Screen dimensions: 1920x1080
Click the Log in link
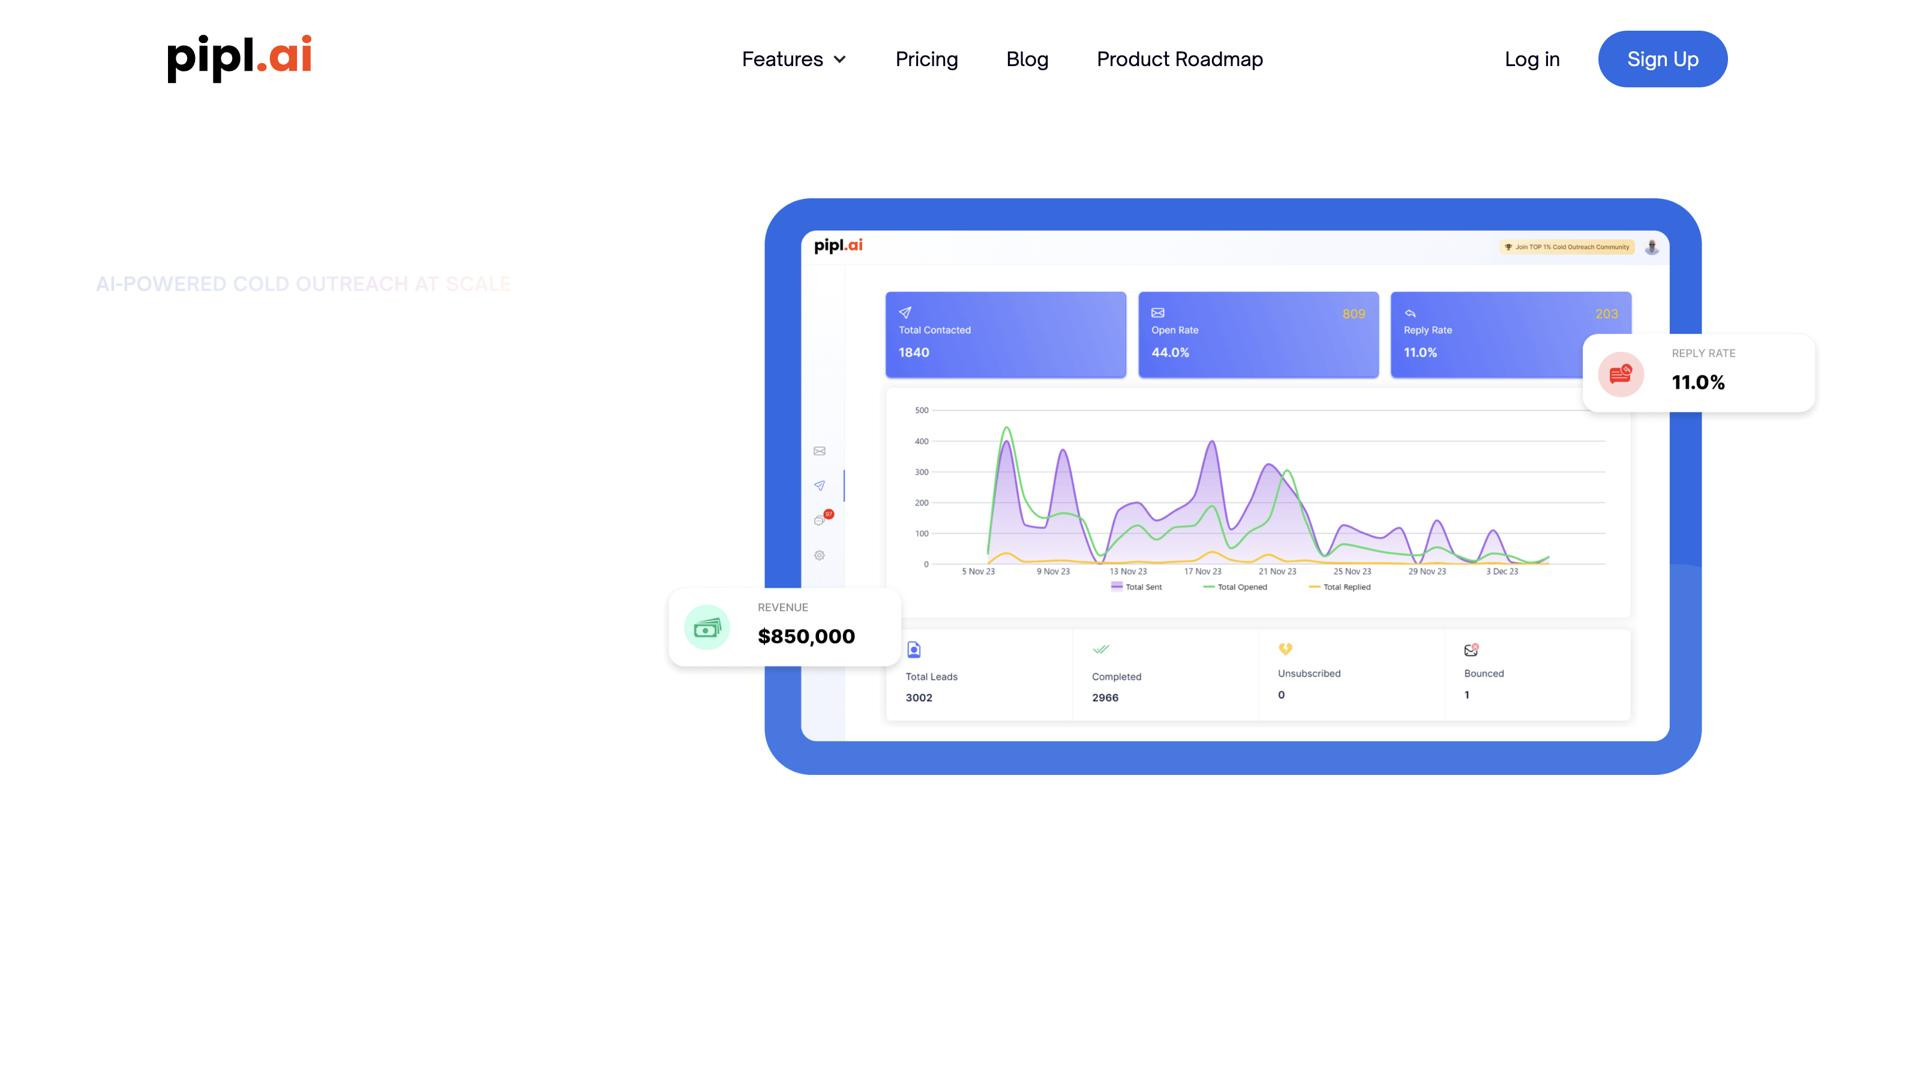click(1531, 59)
